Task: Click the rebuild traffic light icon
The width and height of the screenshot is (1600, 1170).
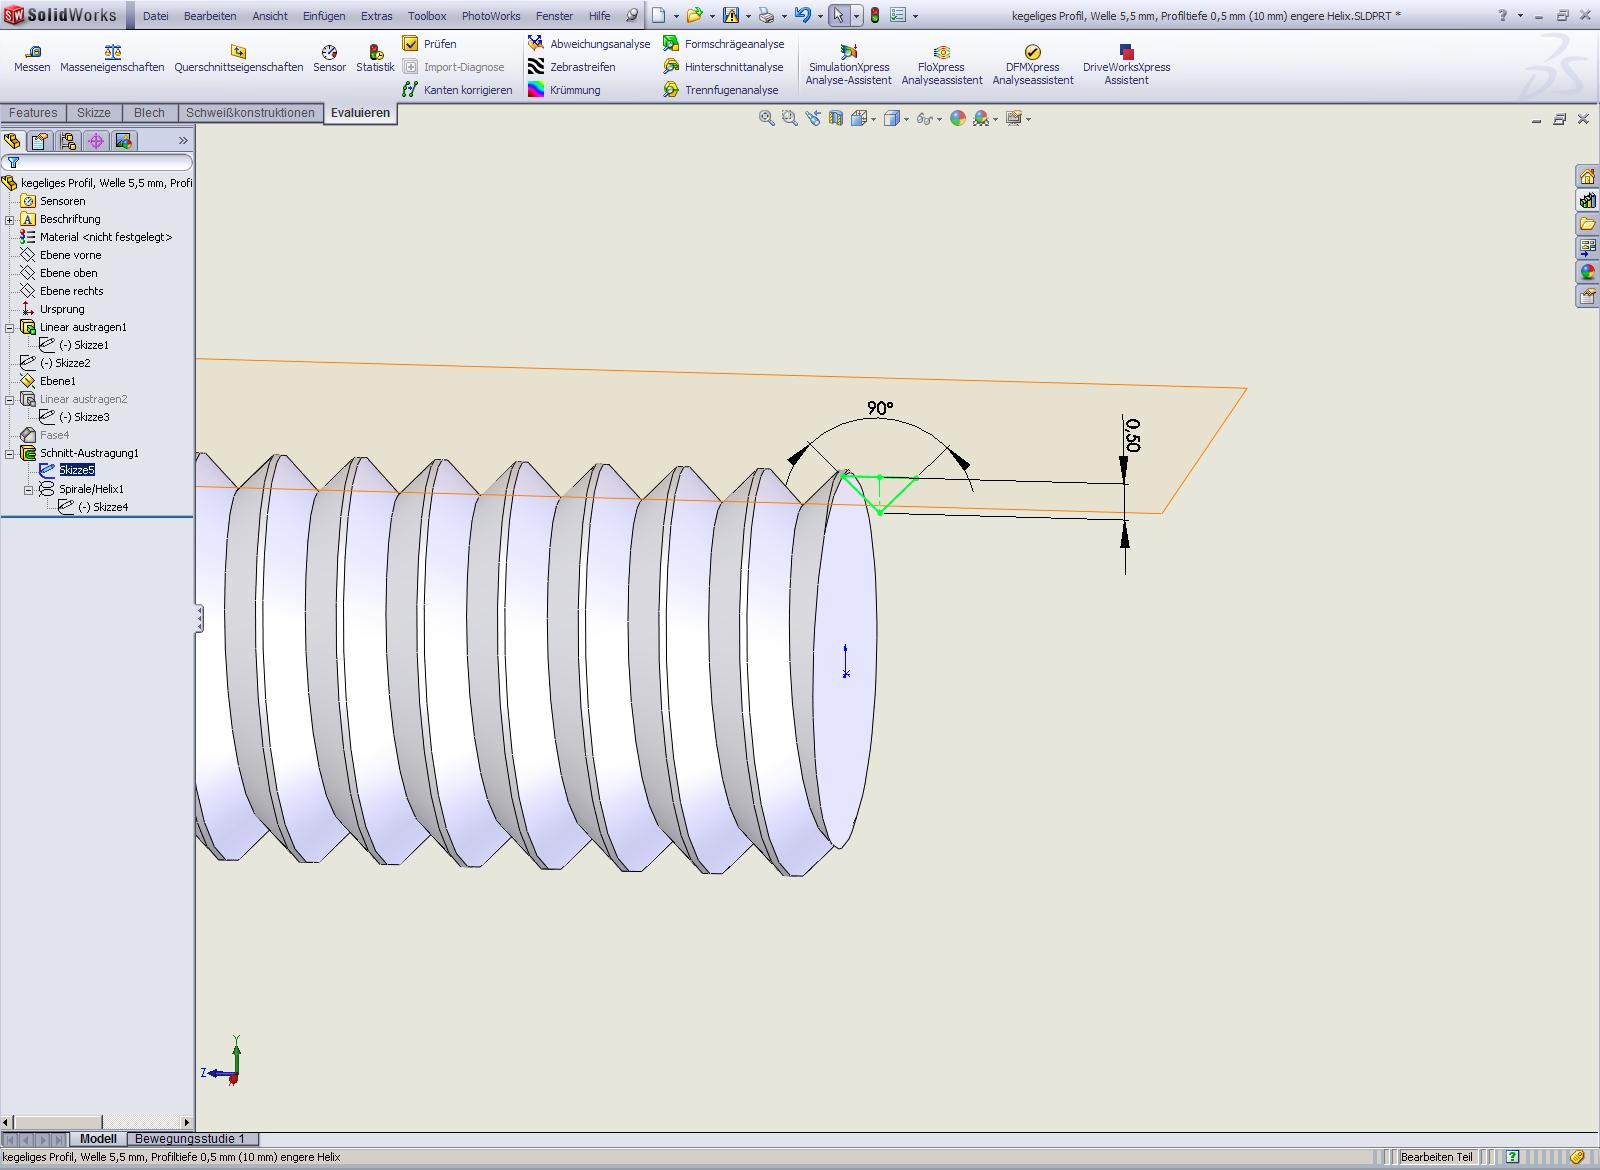Action: coord(874,16)
